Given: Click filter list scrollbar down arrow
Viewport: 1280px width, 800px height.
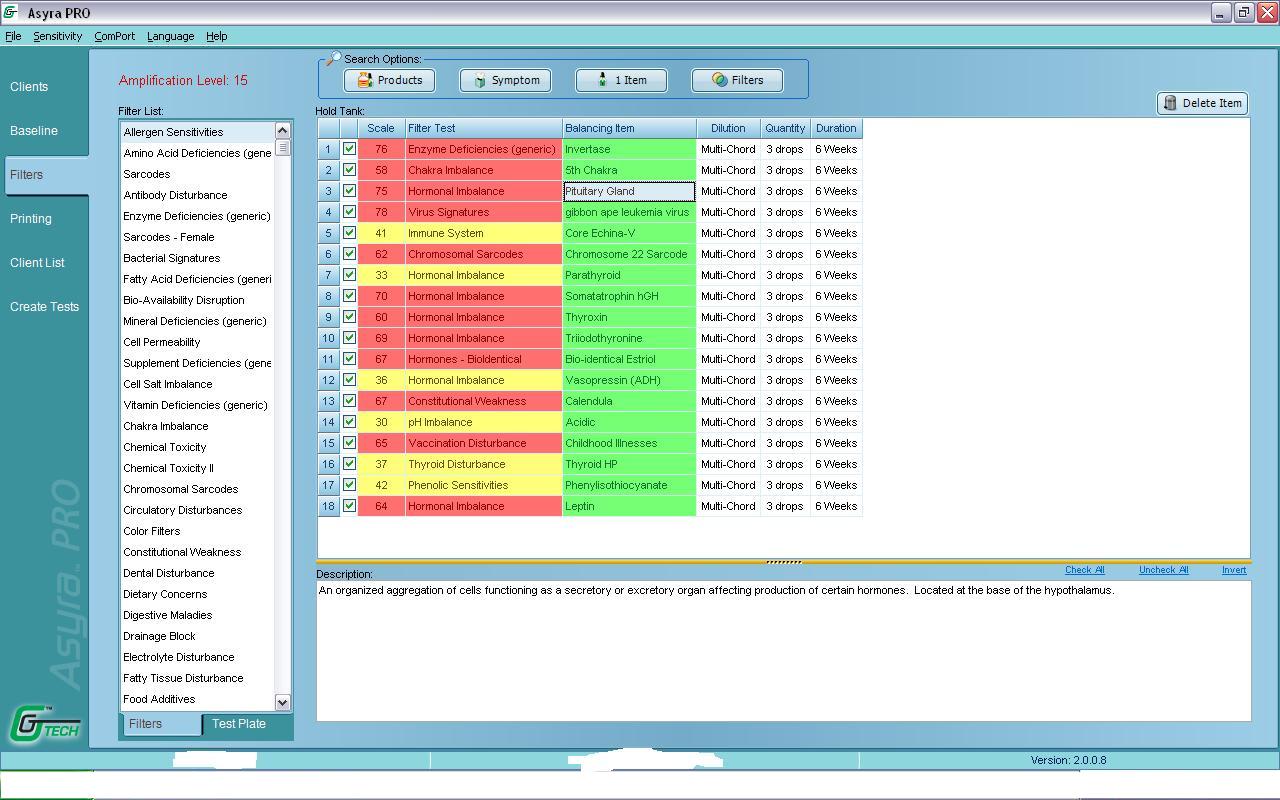Looking at the screenshot, I should (282, 703).
